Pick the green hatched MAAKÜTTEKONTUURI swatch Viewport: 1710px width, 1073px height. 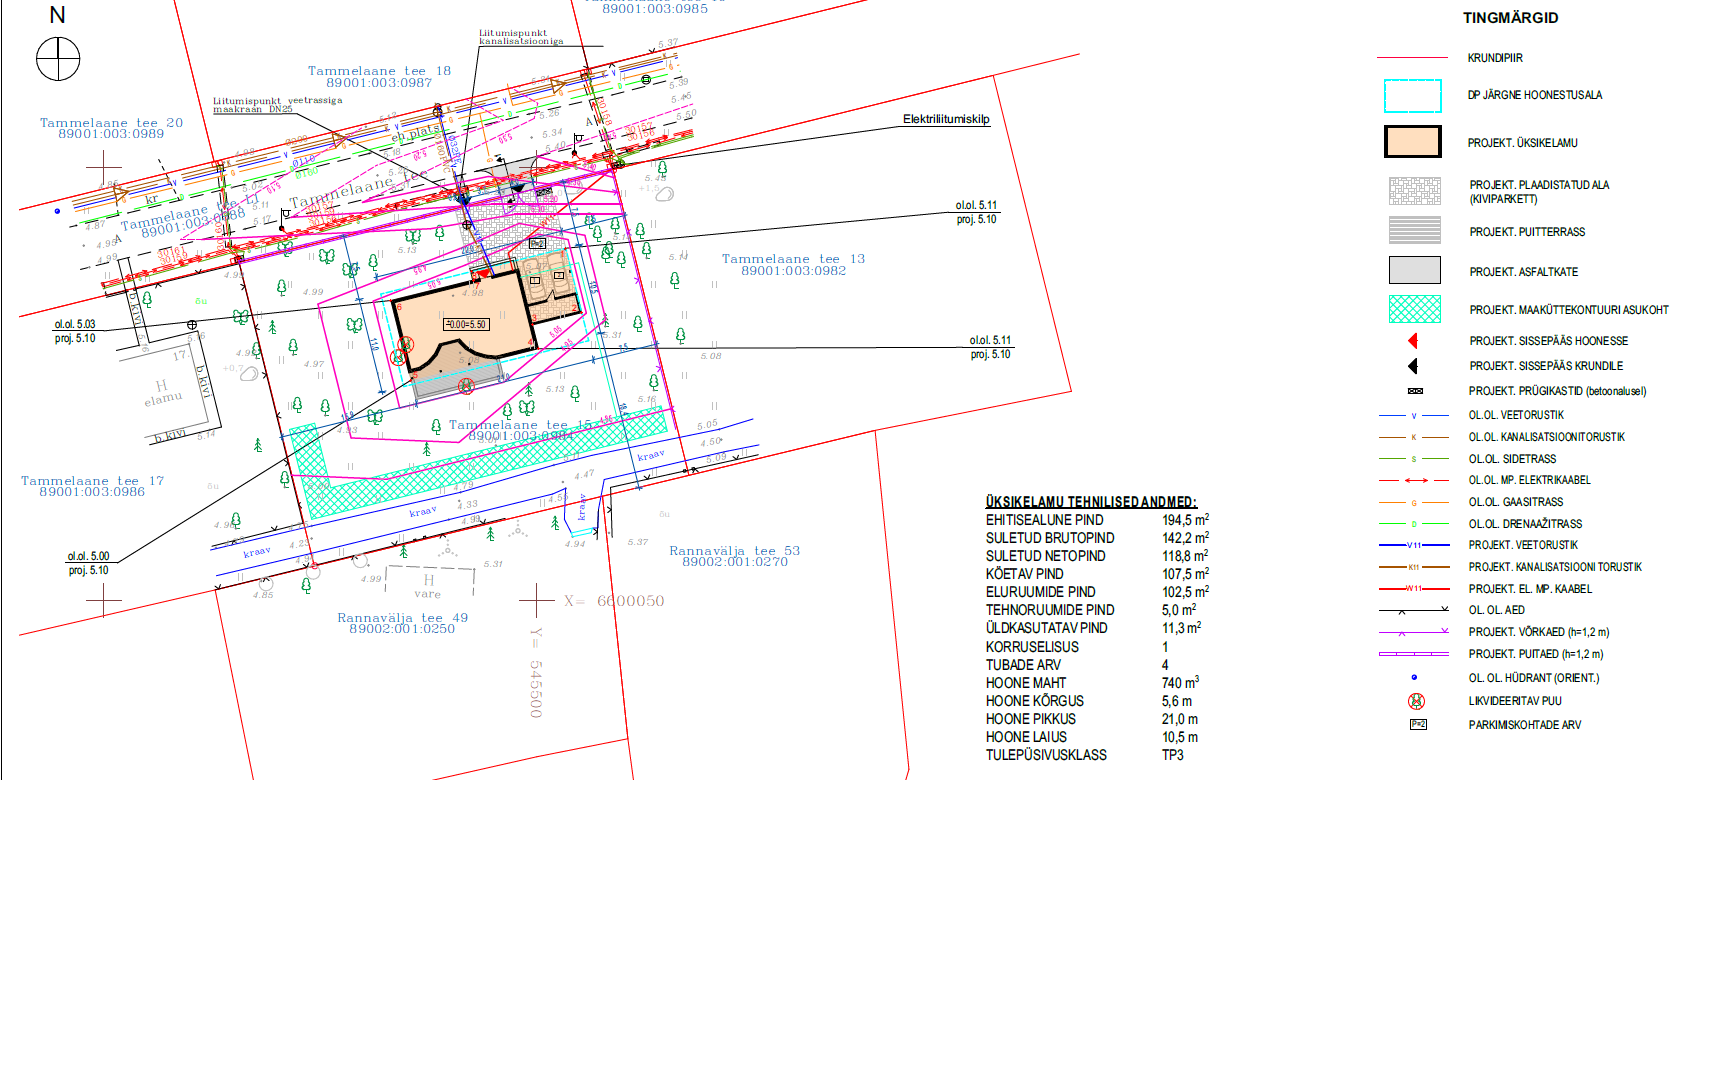coord(1414,309)
